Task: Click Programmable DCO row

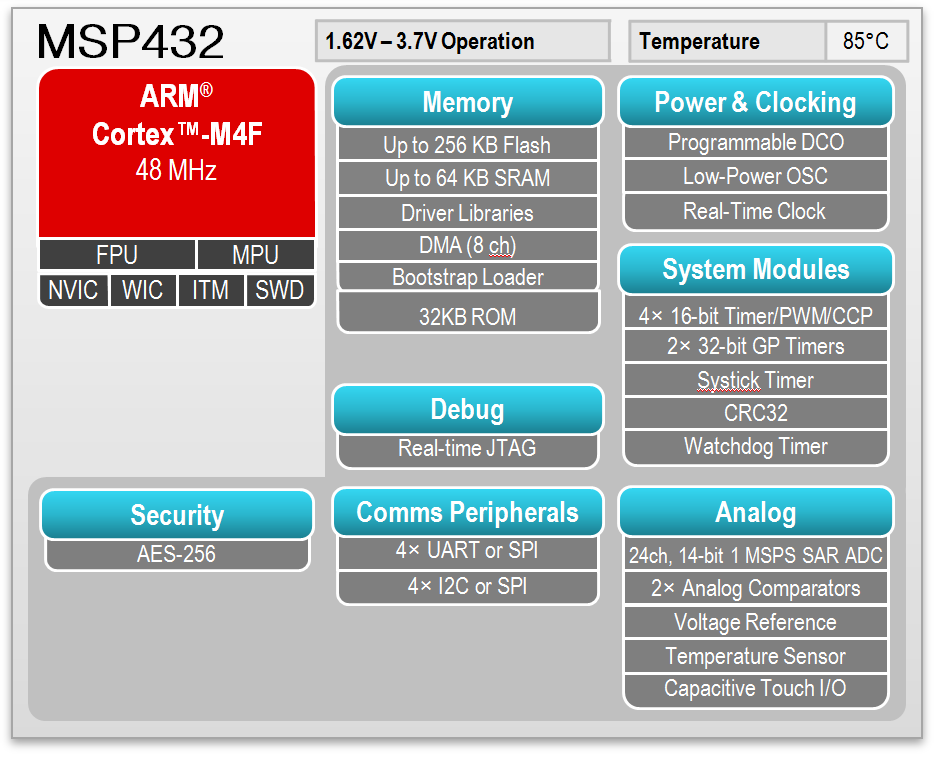Action: tap(756, 142)
